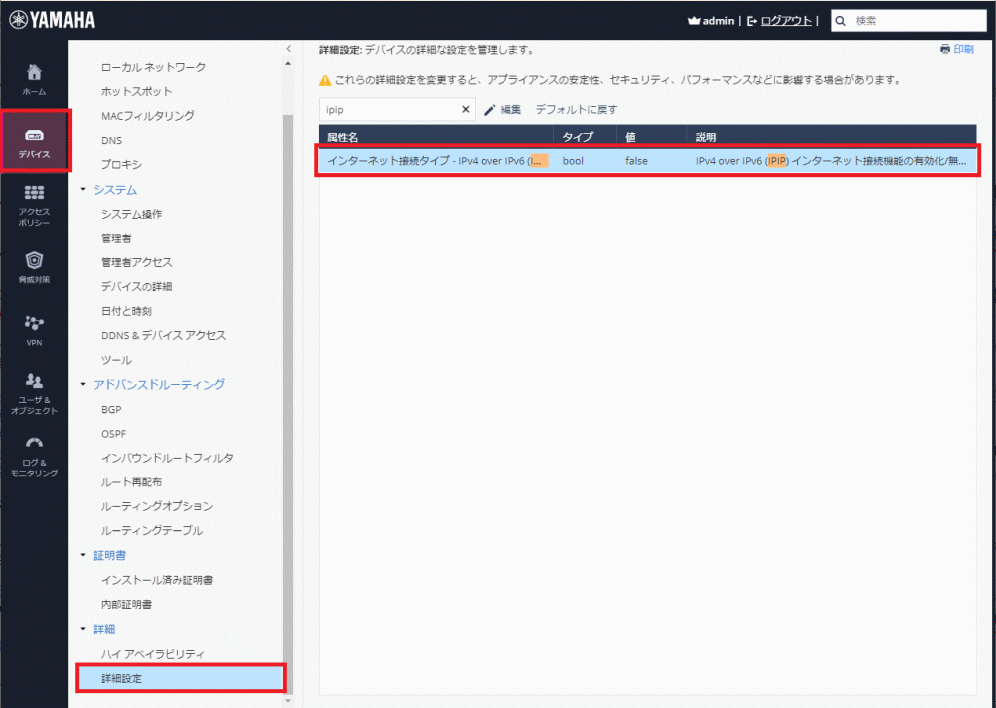Clear the ipip search filter with X

(x=466, y=110)
